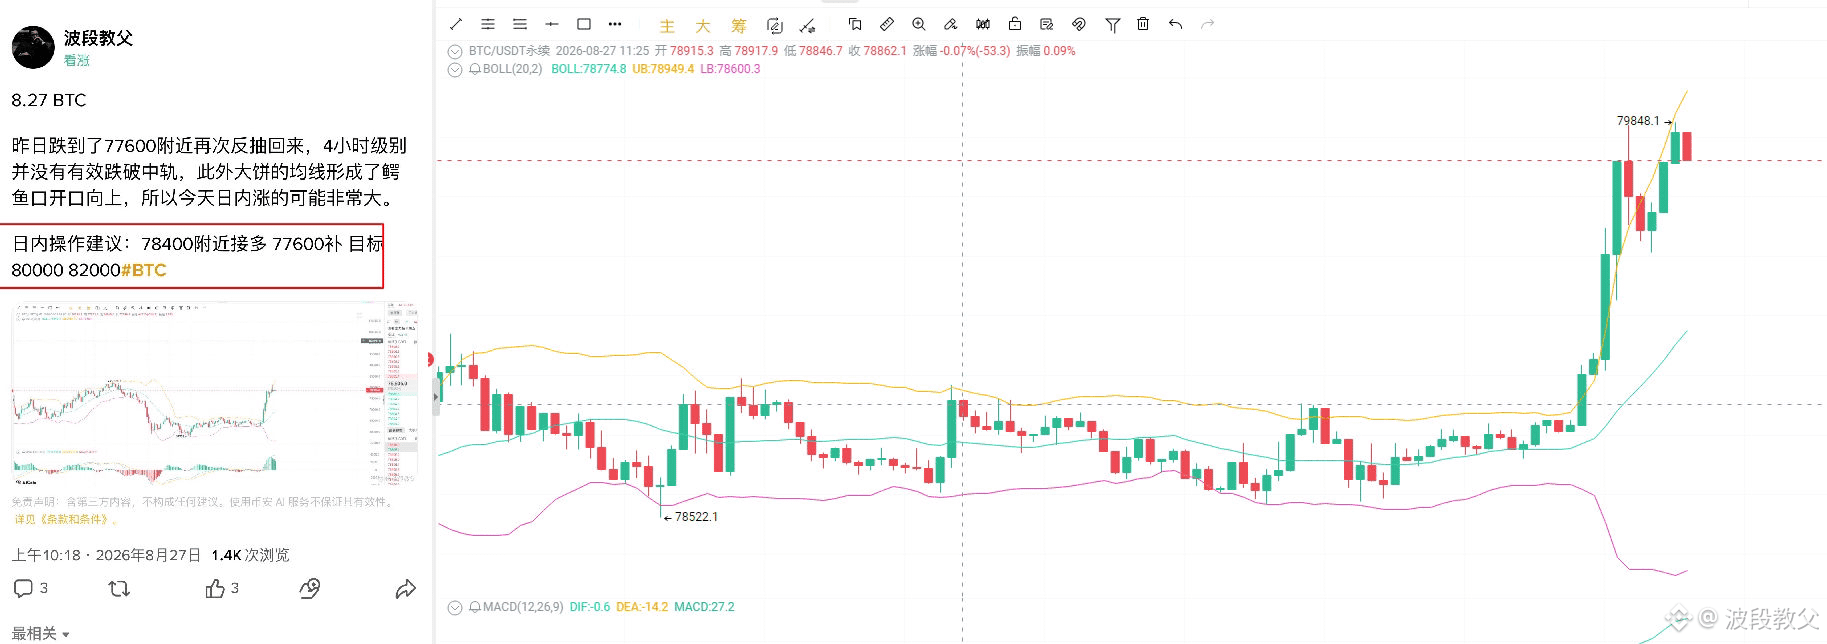Select the parallel channel lines tool
Viewport: 1827px width, 644px height.
488,24
